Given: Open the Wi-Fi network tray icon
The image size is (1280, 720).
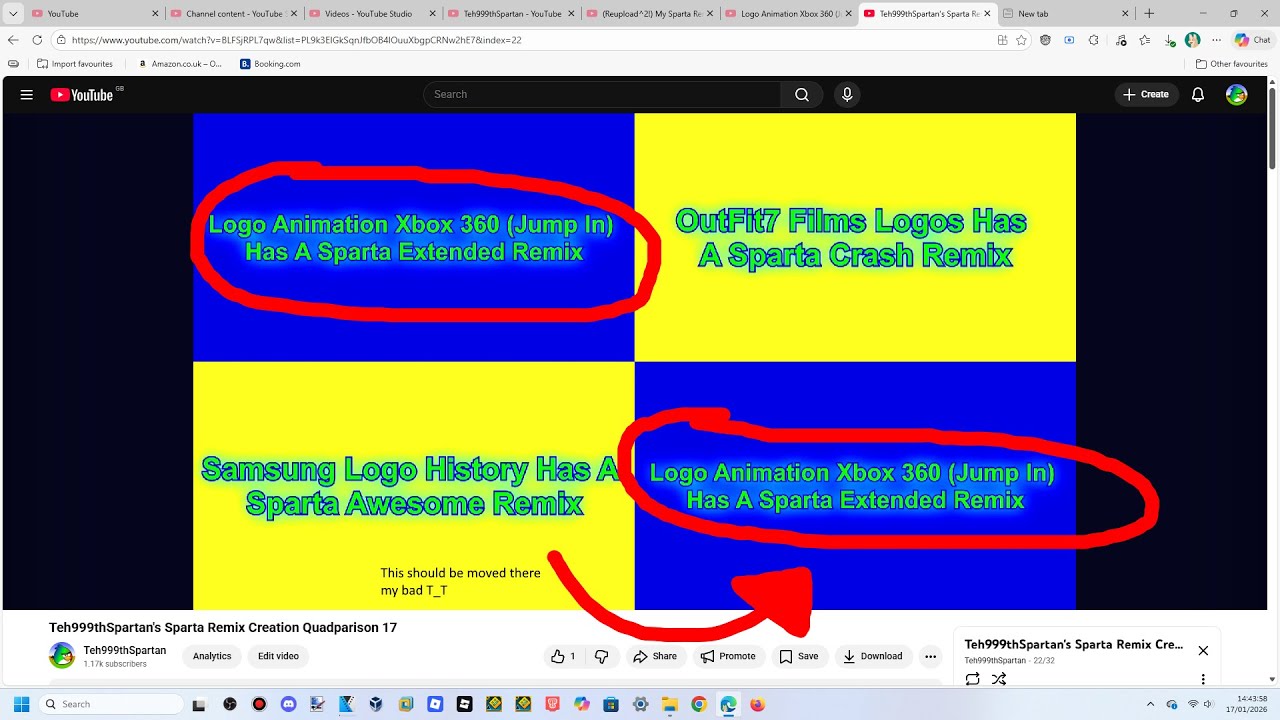Looking at the screenshot, I should pos(1192,704).
